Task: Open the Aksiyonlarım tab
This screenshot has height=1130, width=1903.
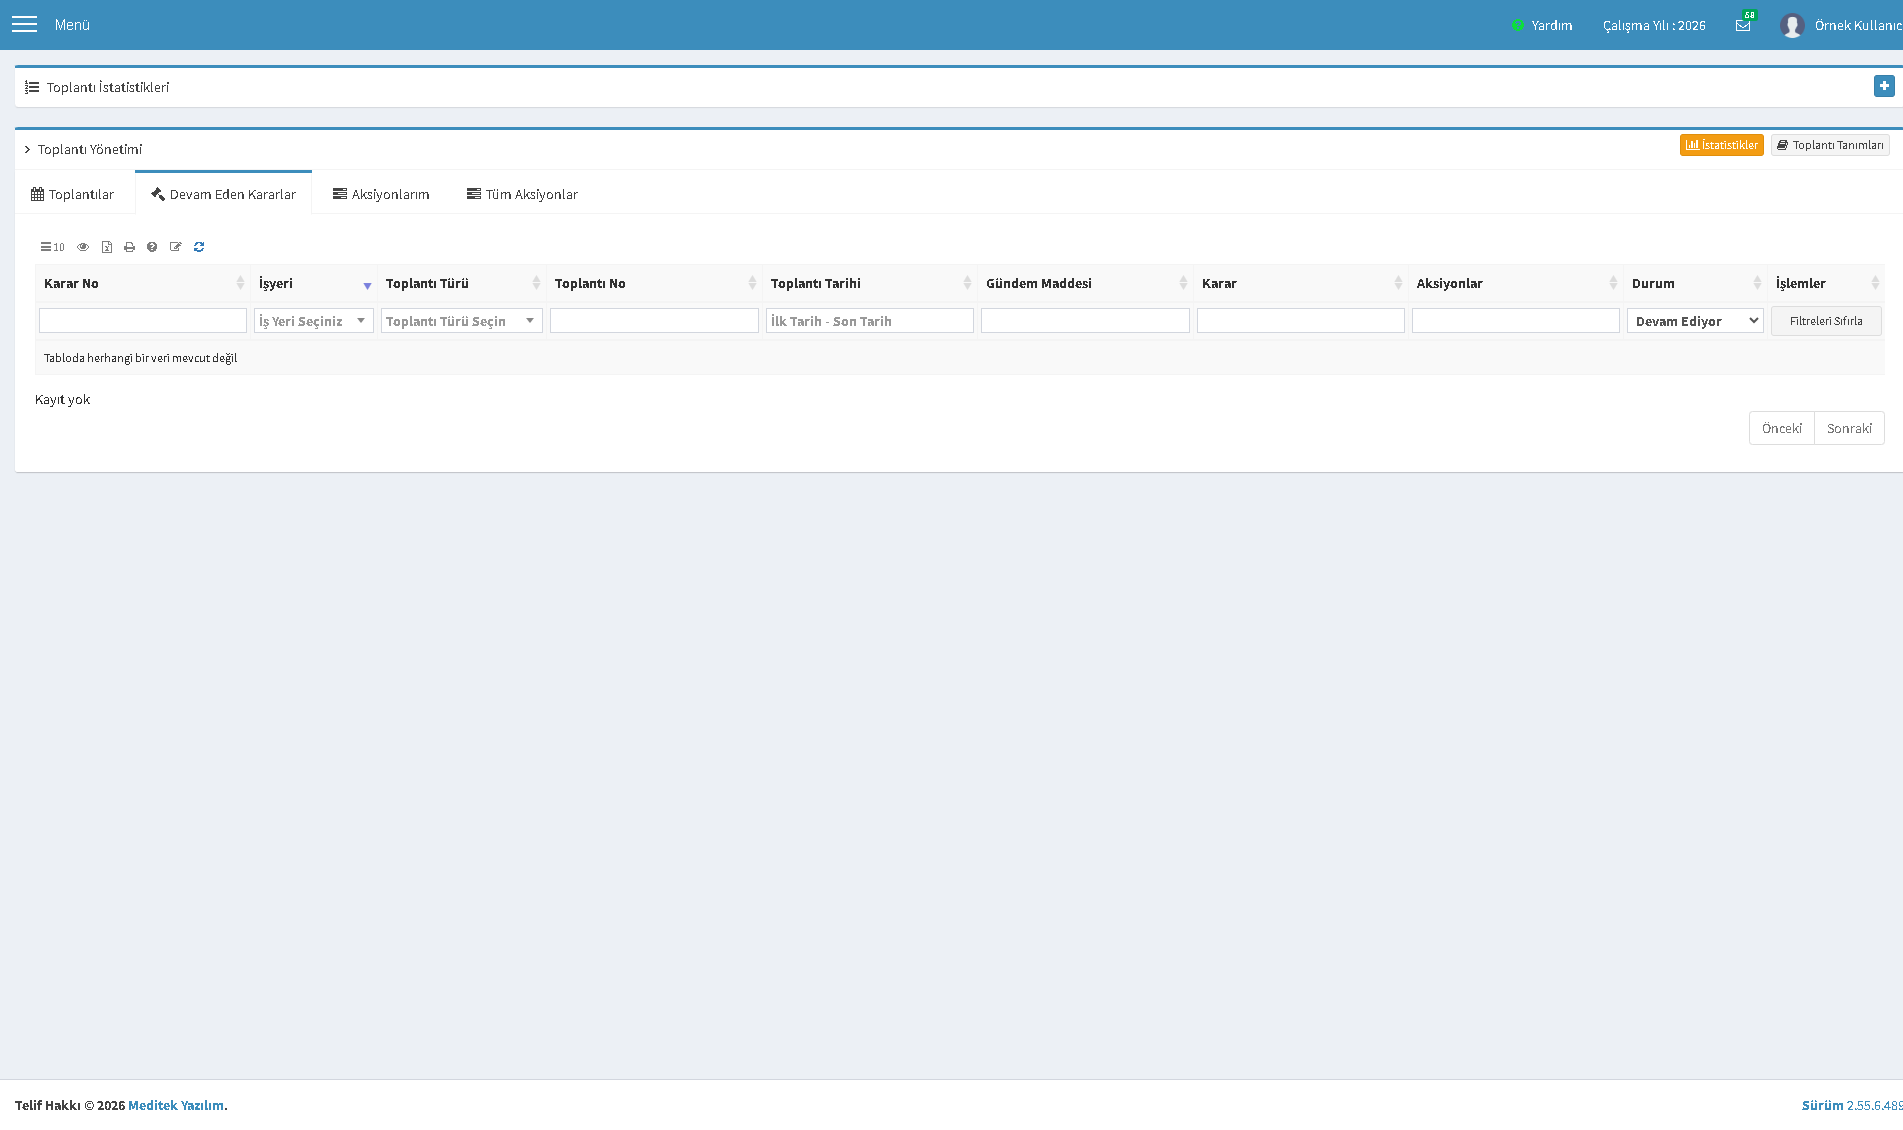Action: click(381, 194)
